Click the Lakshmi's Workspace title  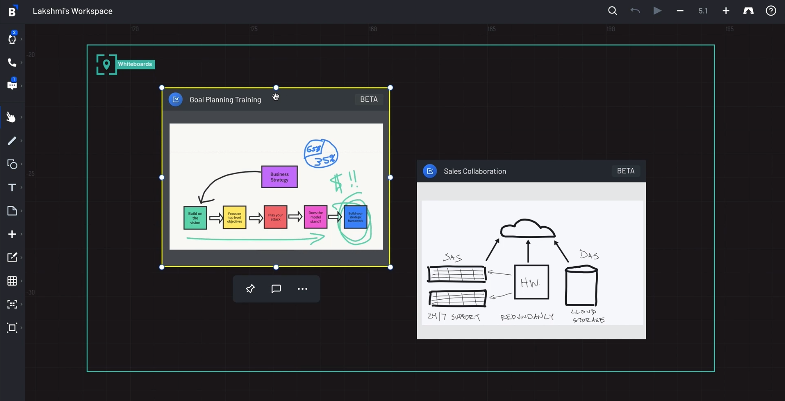pos(73,11)
